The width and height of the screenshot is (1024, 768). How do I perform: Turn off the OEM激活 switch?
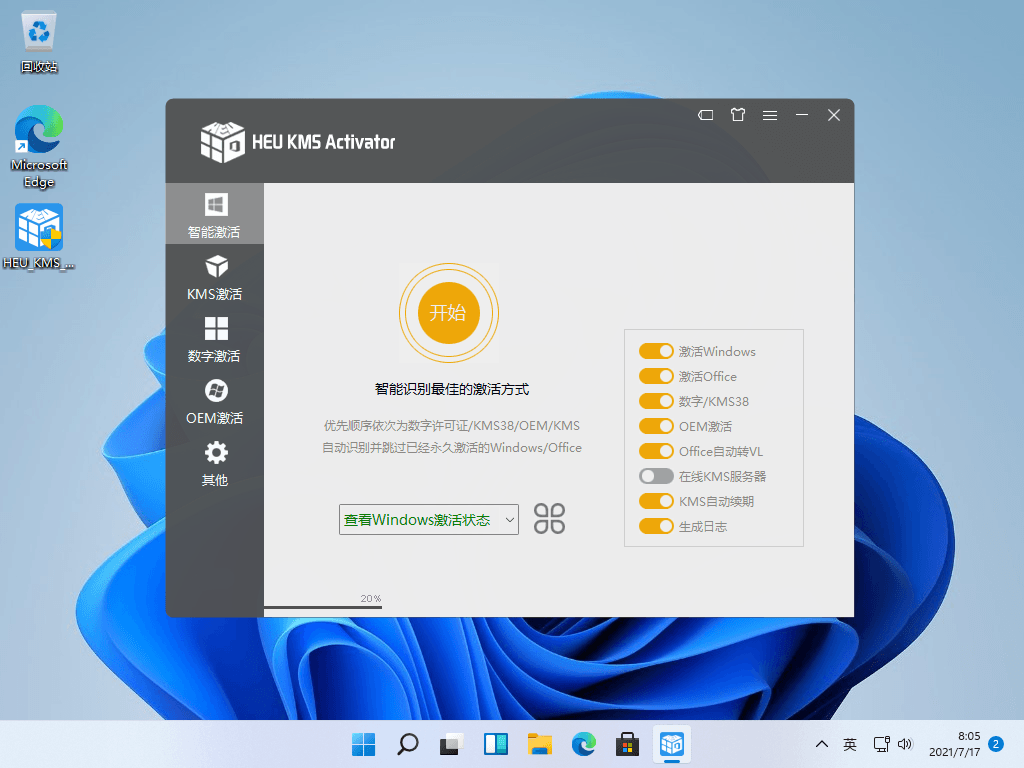pyautogui.click(x=656, y=426)
